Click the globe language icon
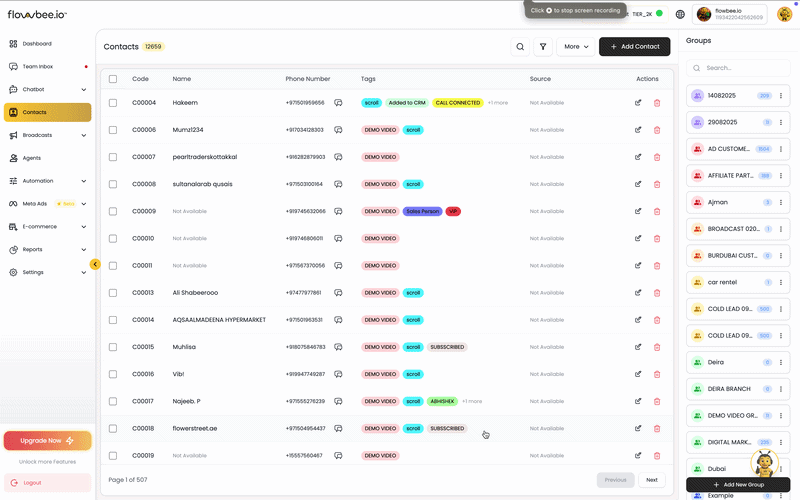The image size is (800, 500). [680, 14]
